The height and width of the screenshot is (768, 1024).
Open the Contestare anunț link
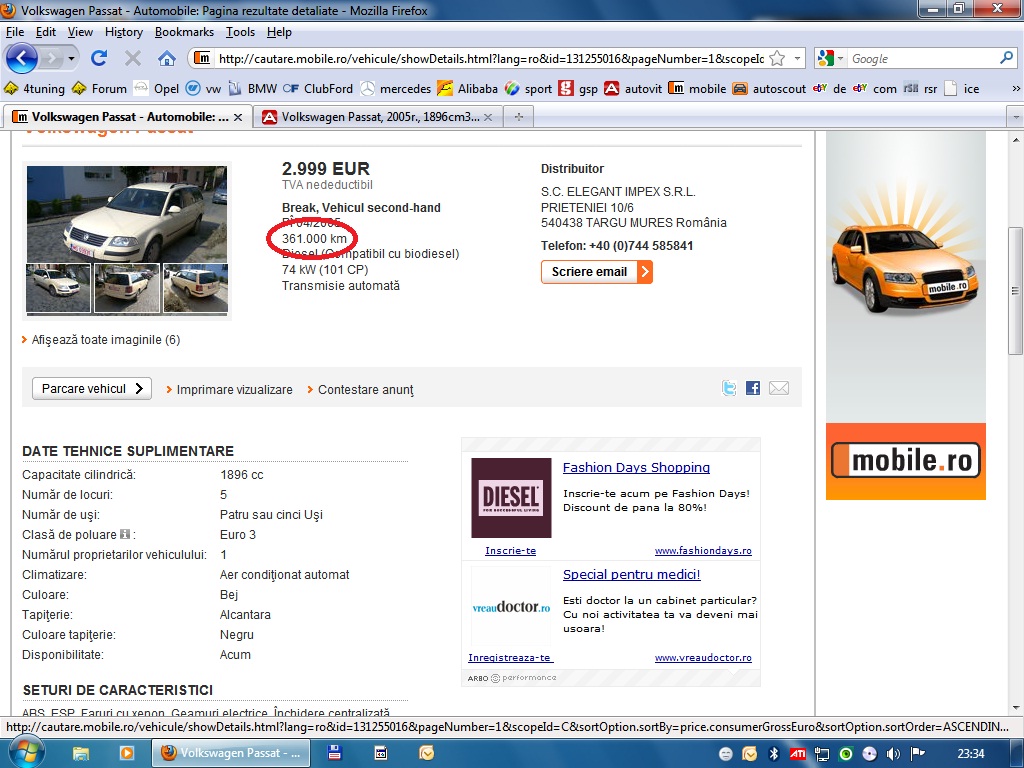tap(366, 390)
